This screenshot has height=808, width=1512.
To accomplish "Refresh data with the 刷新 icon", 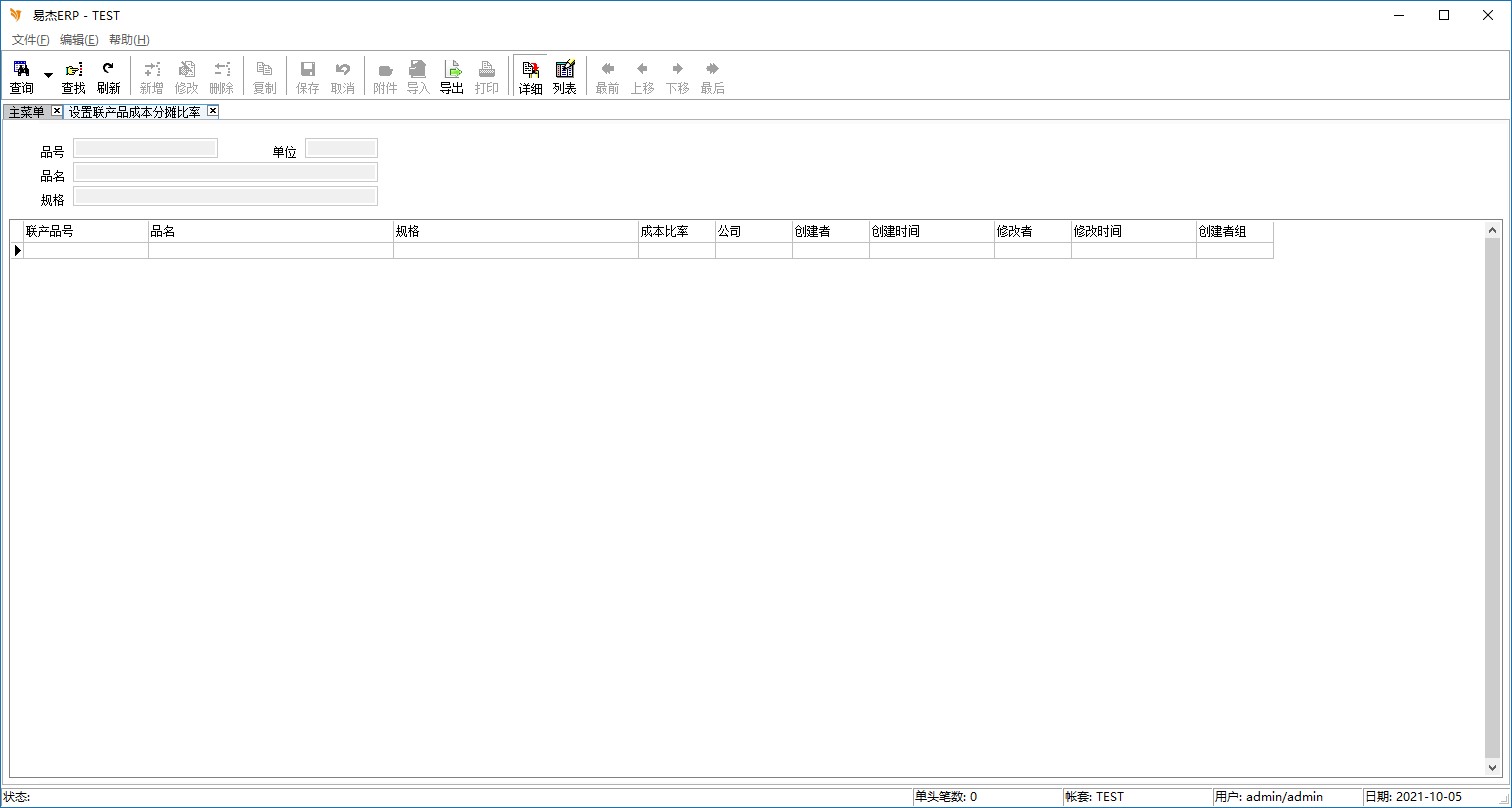I will [x=108, y=77].
